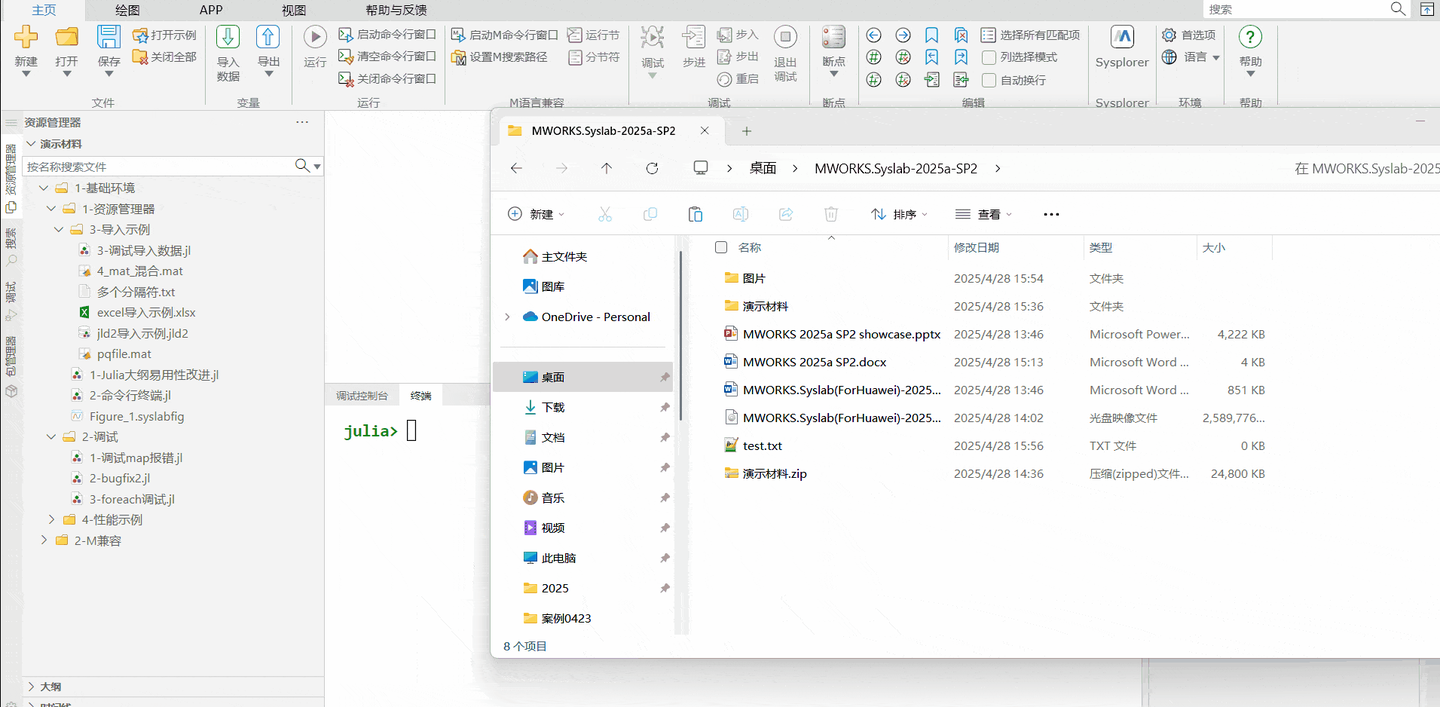
Task: Click 桌面 in the Explorer address breadcrumb
Action: (763, 168)
